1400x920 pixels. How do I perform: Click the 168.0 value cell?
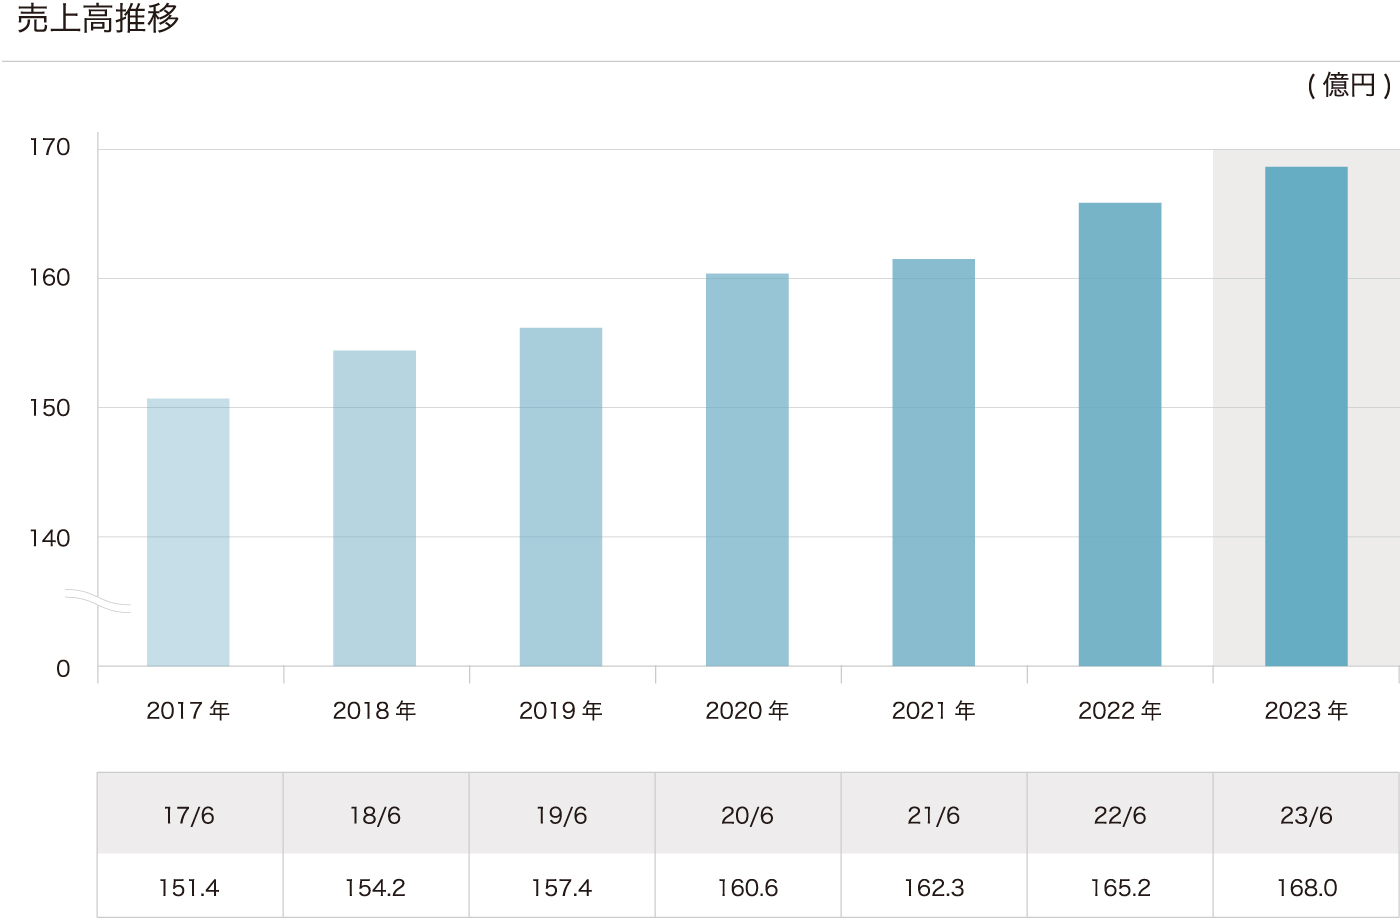[x=1306, y=887]
